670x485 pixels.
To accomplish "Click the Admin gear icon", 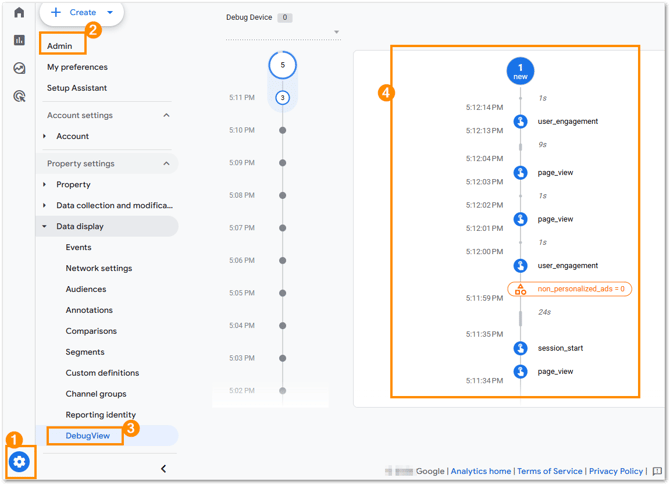I will pyautogui.click(x=19, y=462).
